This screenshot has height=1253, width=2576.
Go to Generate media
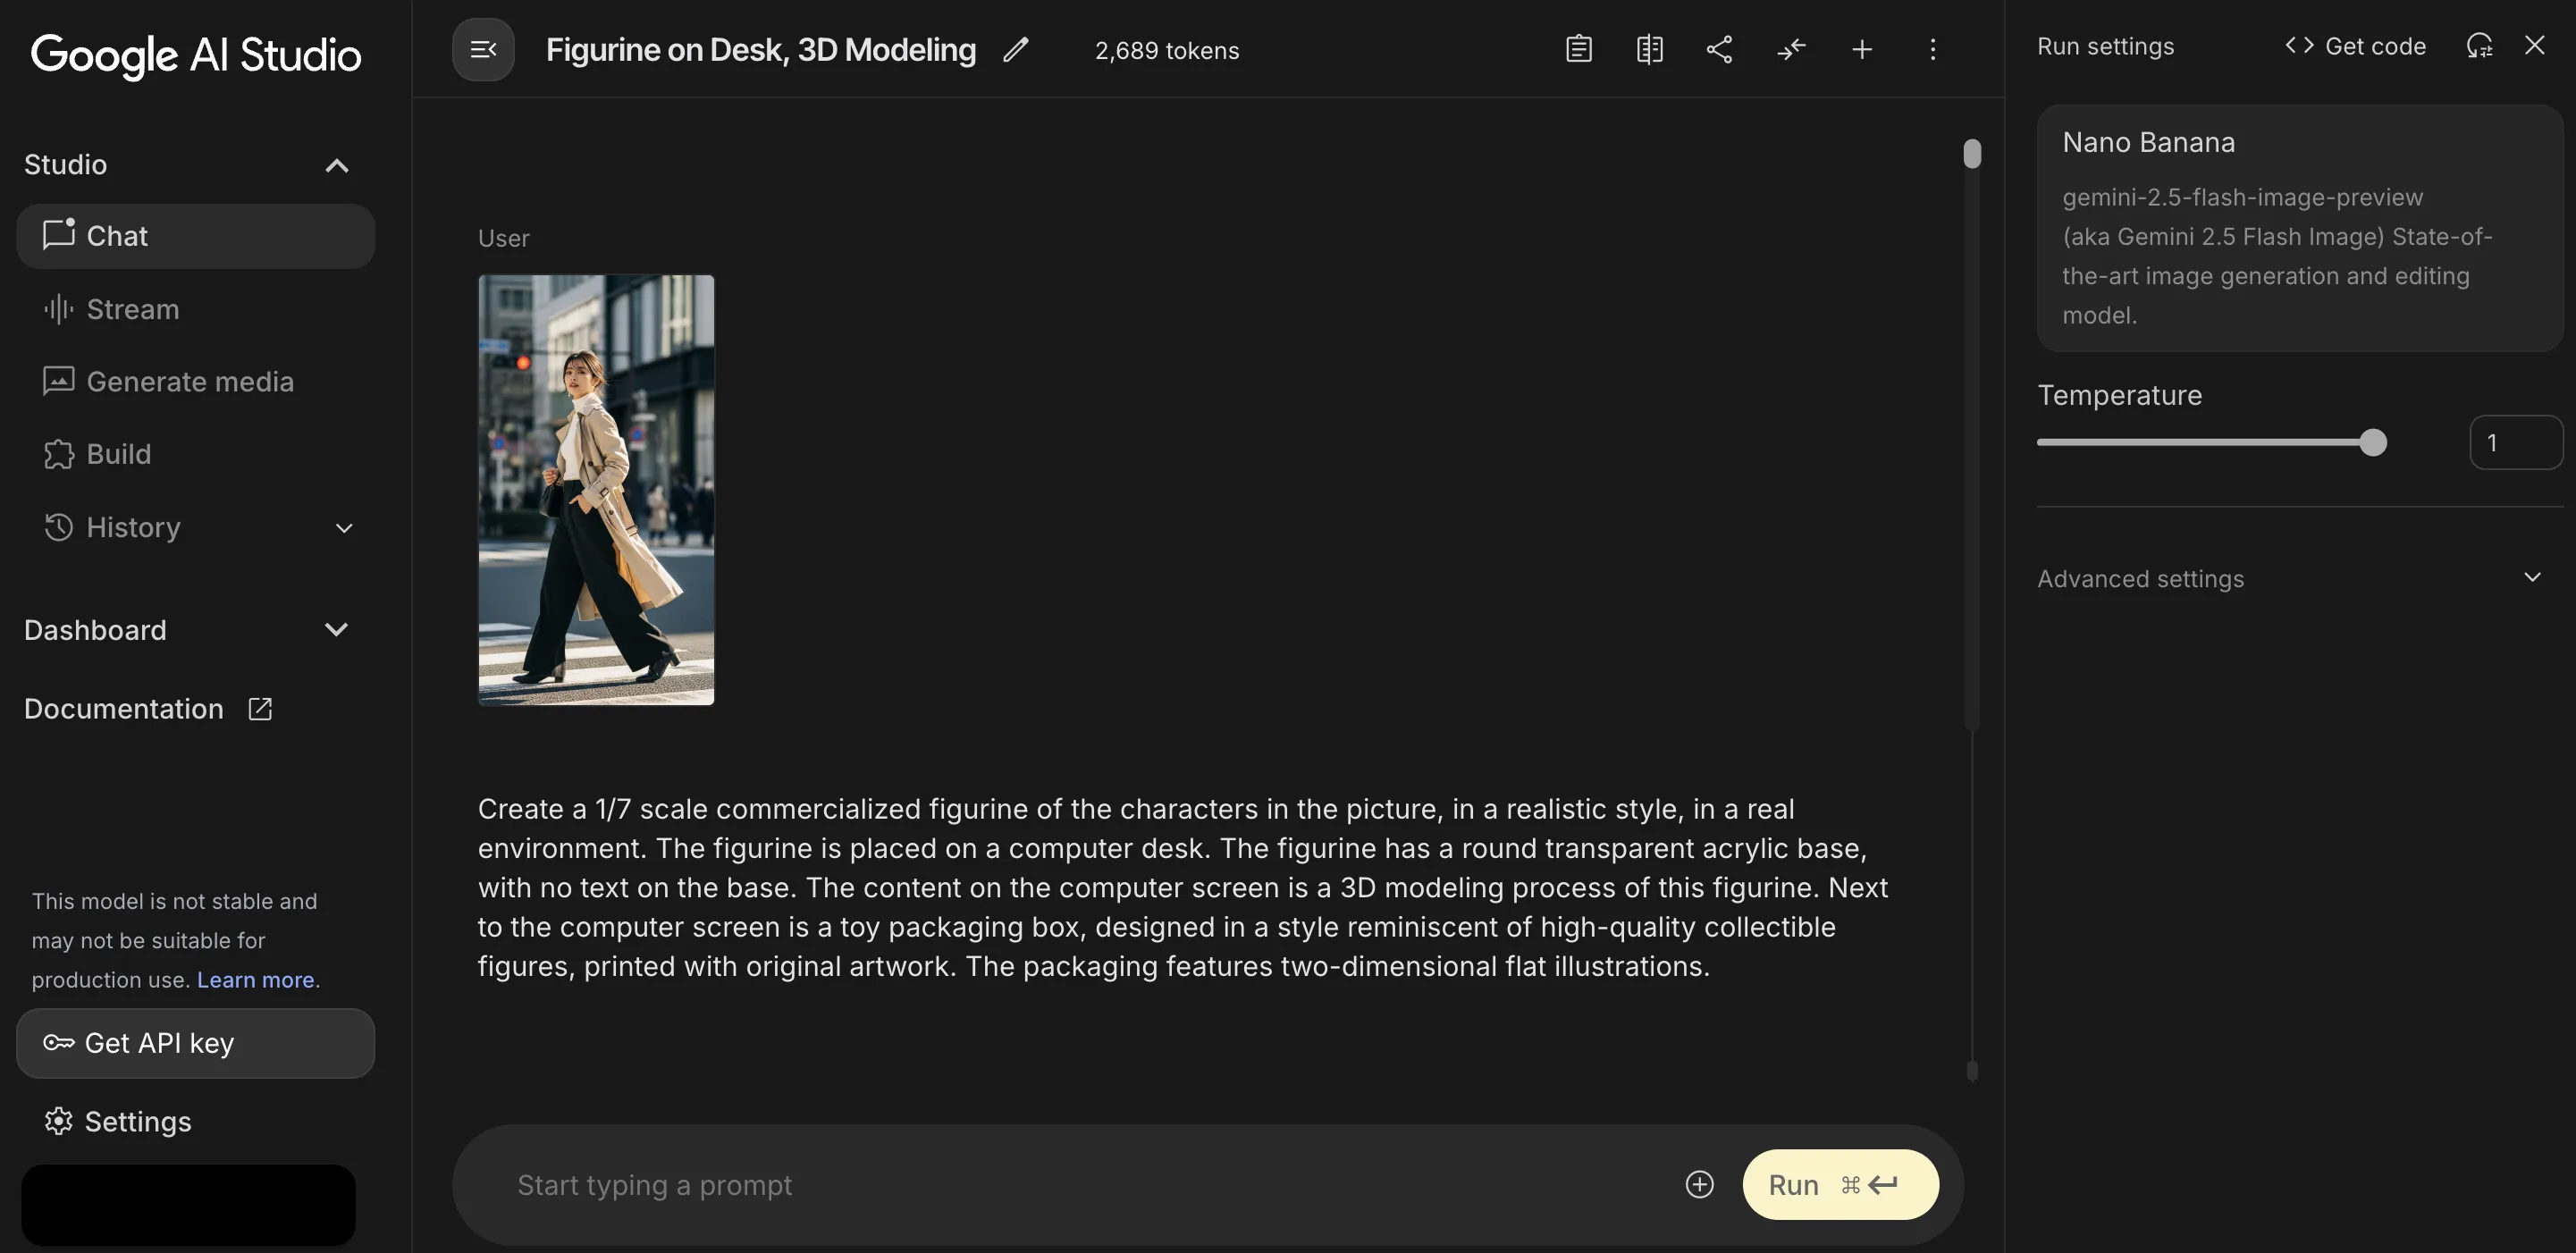(189, 382)
